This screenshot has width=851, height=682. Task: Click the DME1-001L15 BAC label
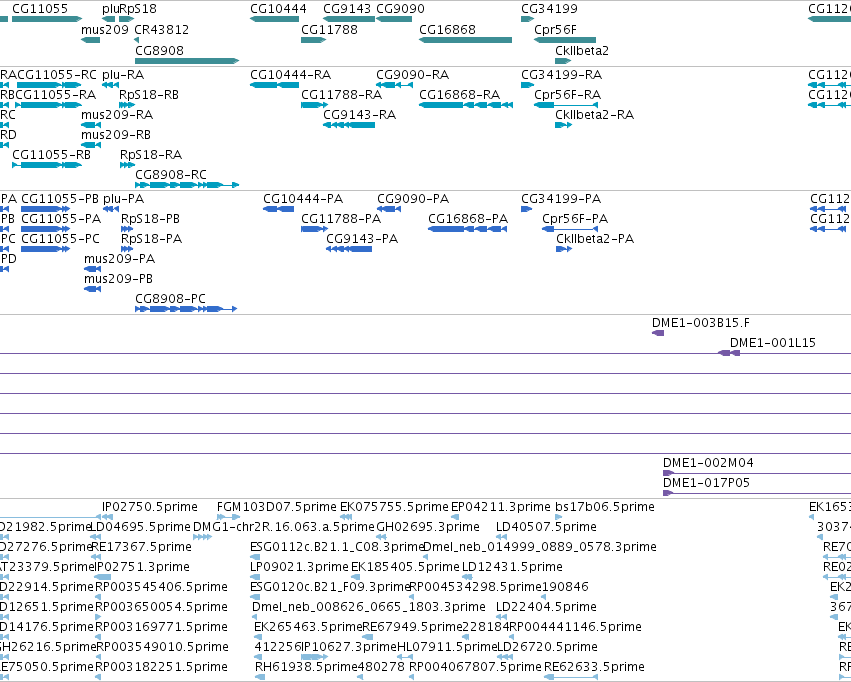click(773, 342)
